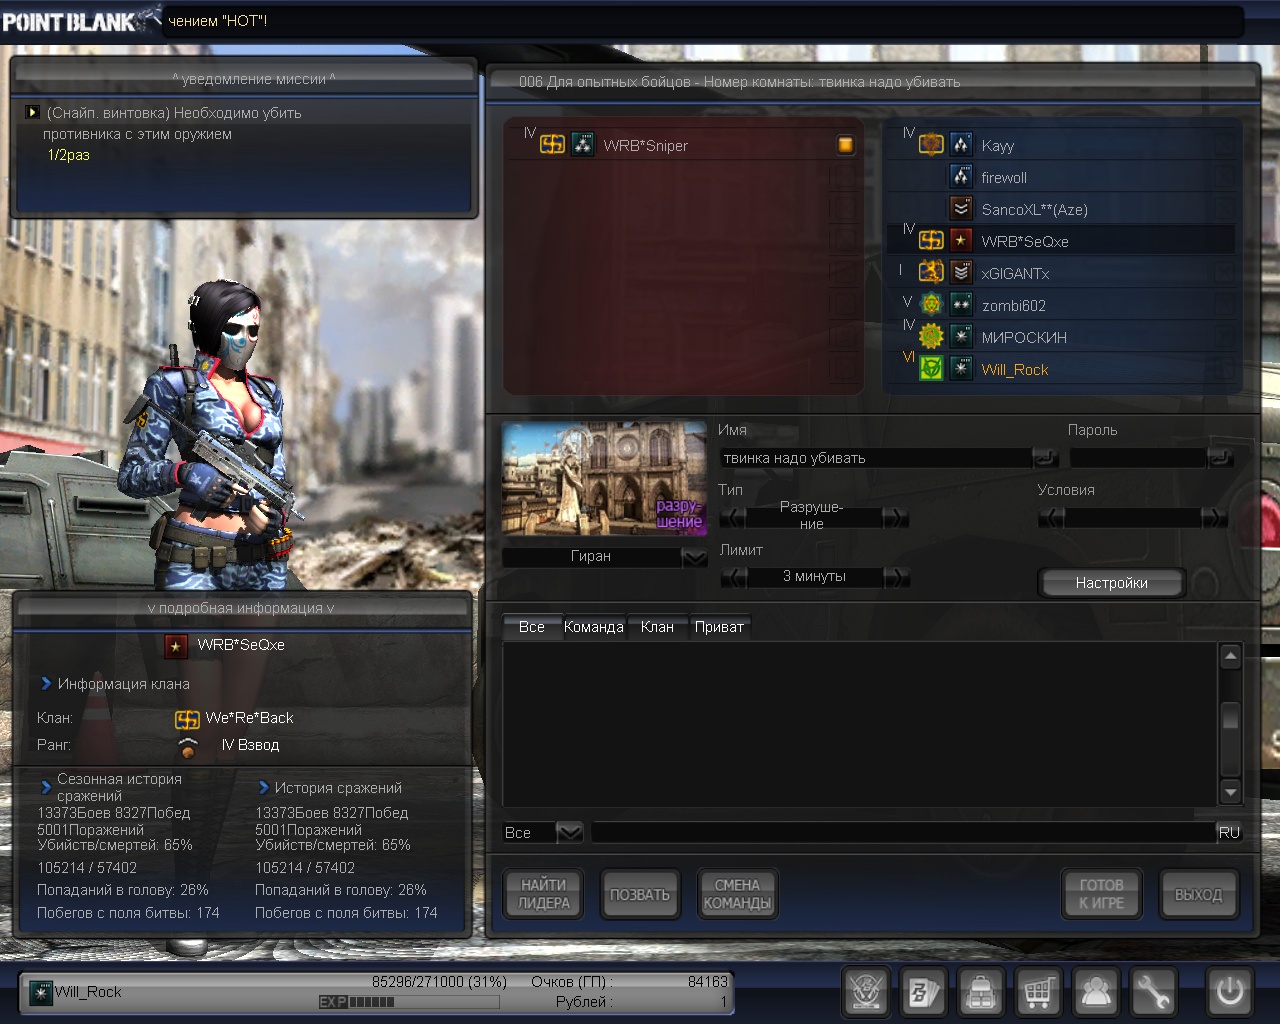Open the PB mission cards icon
This screenshot has width=1280, height=1024.
(922, 992)
